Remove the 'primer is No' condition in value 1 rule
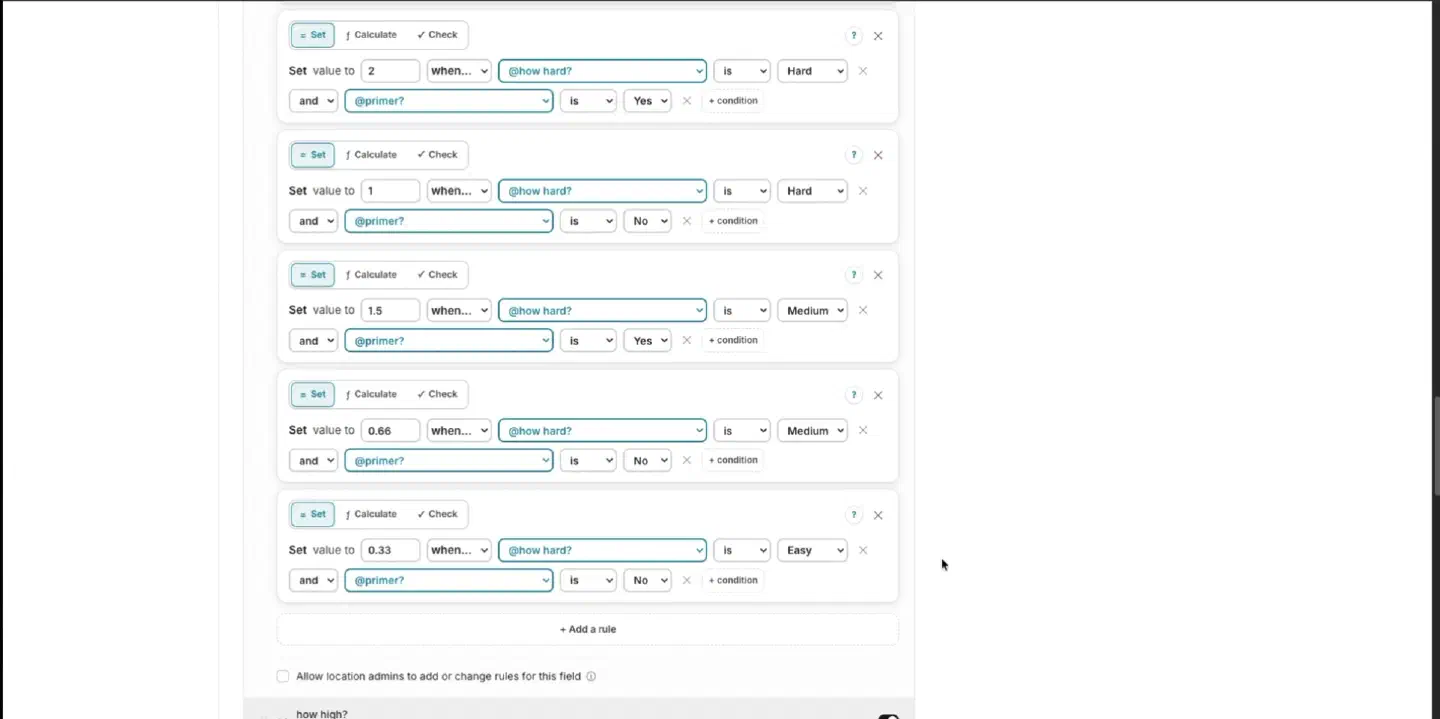This screenshot has height=719, width=1440. [x=687, y=221]
